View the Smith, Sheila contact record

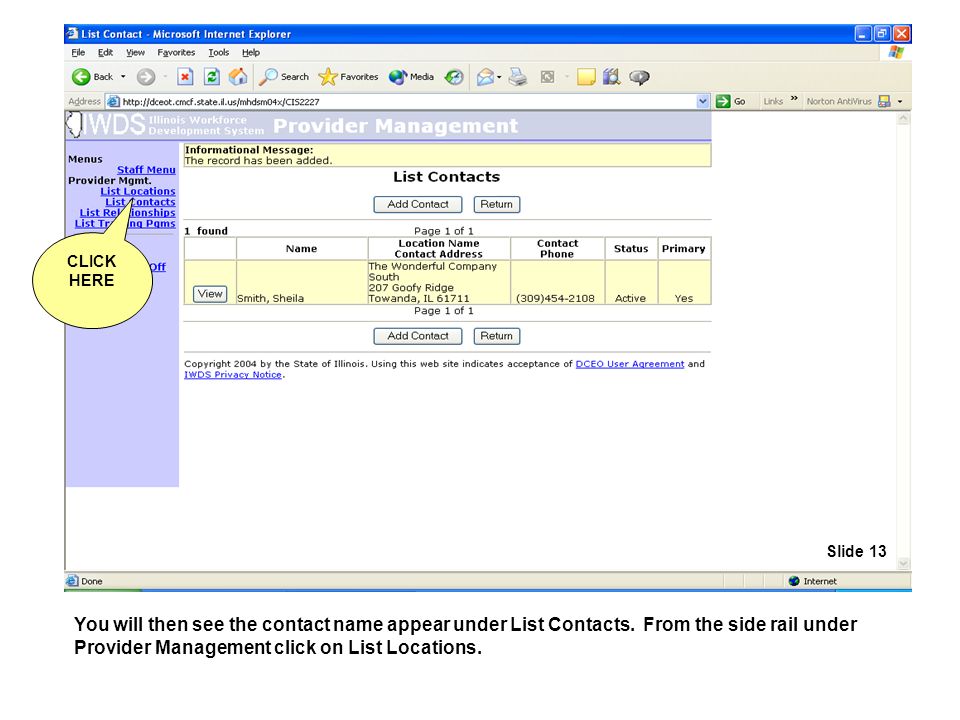pos(210,294)
